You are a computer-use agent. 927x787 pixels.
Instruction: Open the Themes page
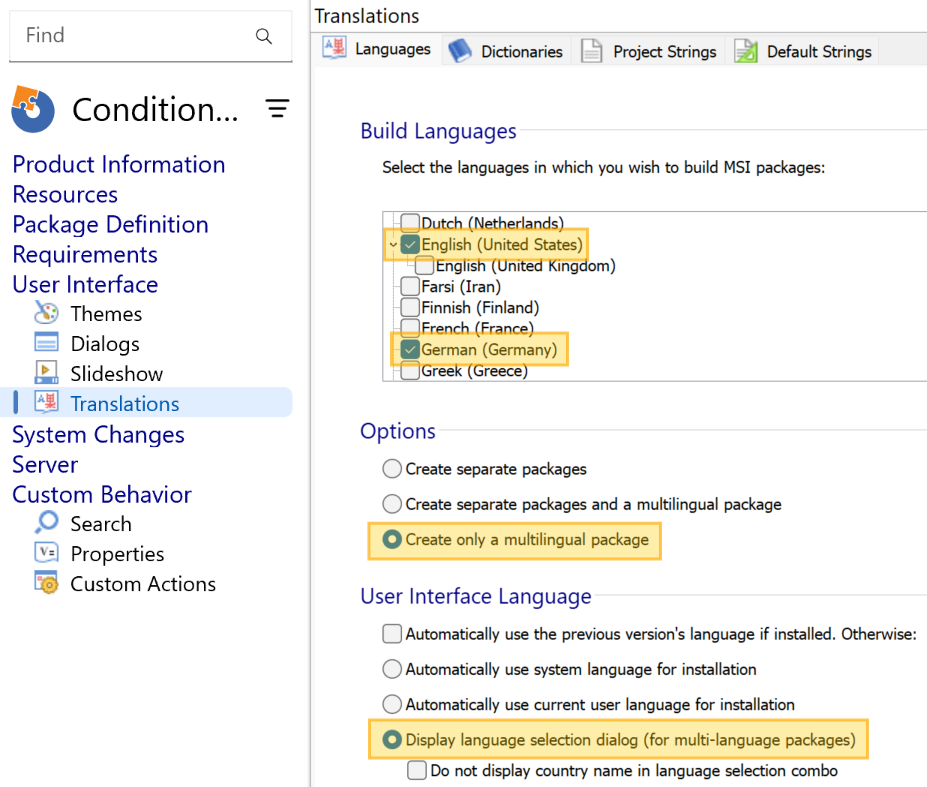(106, 313)
